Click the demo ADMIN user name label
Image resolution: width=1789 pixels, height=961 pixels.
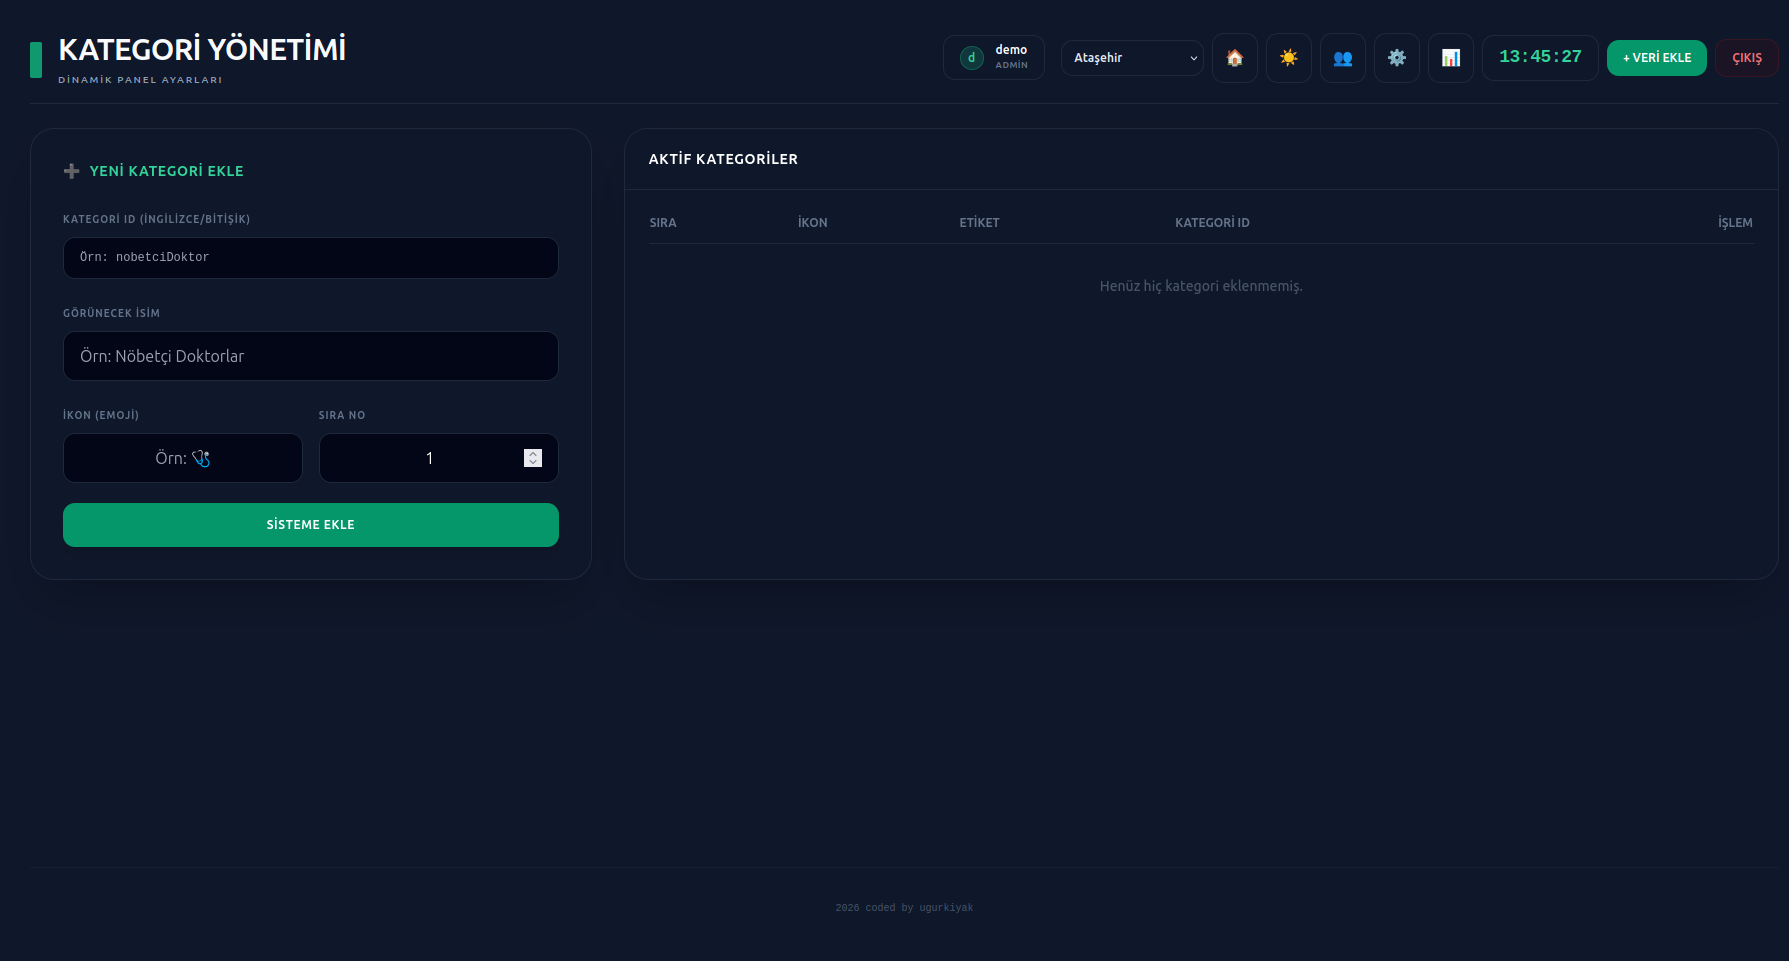(x=1011, y=57)
